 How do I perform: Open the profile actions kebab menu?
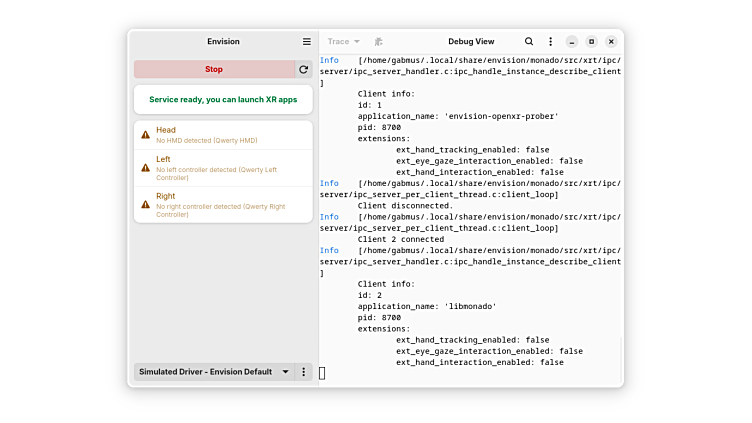[304, 372]
